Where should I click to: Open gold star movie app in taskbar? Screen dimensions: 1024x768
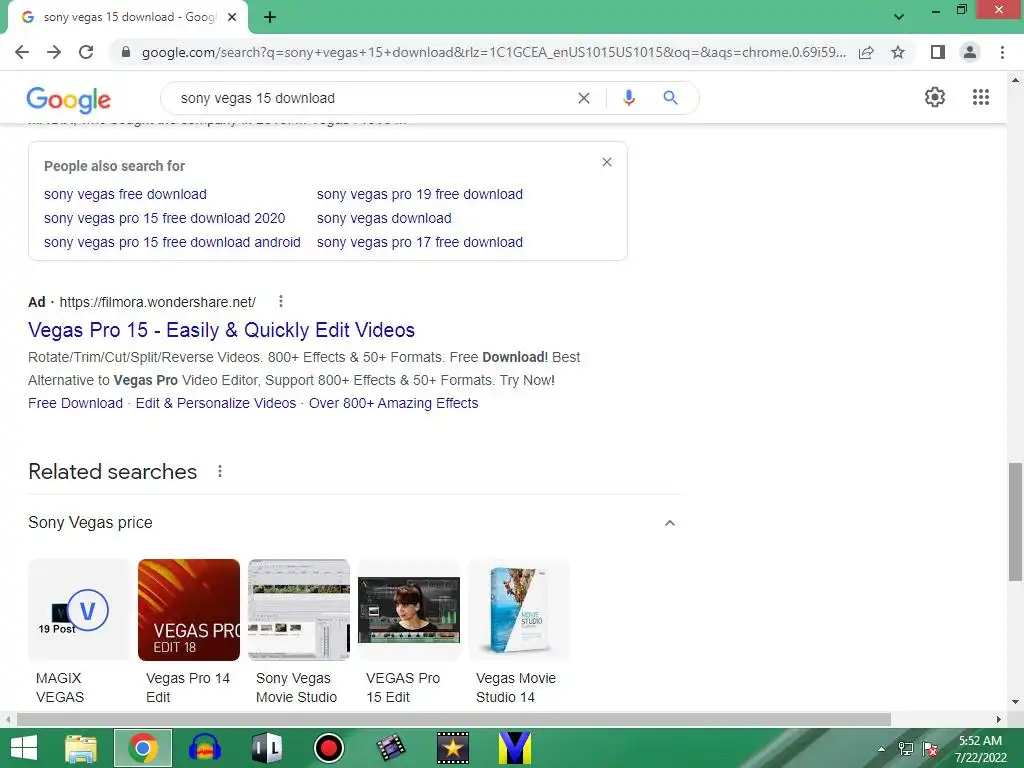coord(453,748)
